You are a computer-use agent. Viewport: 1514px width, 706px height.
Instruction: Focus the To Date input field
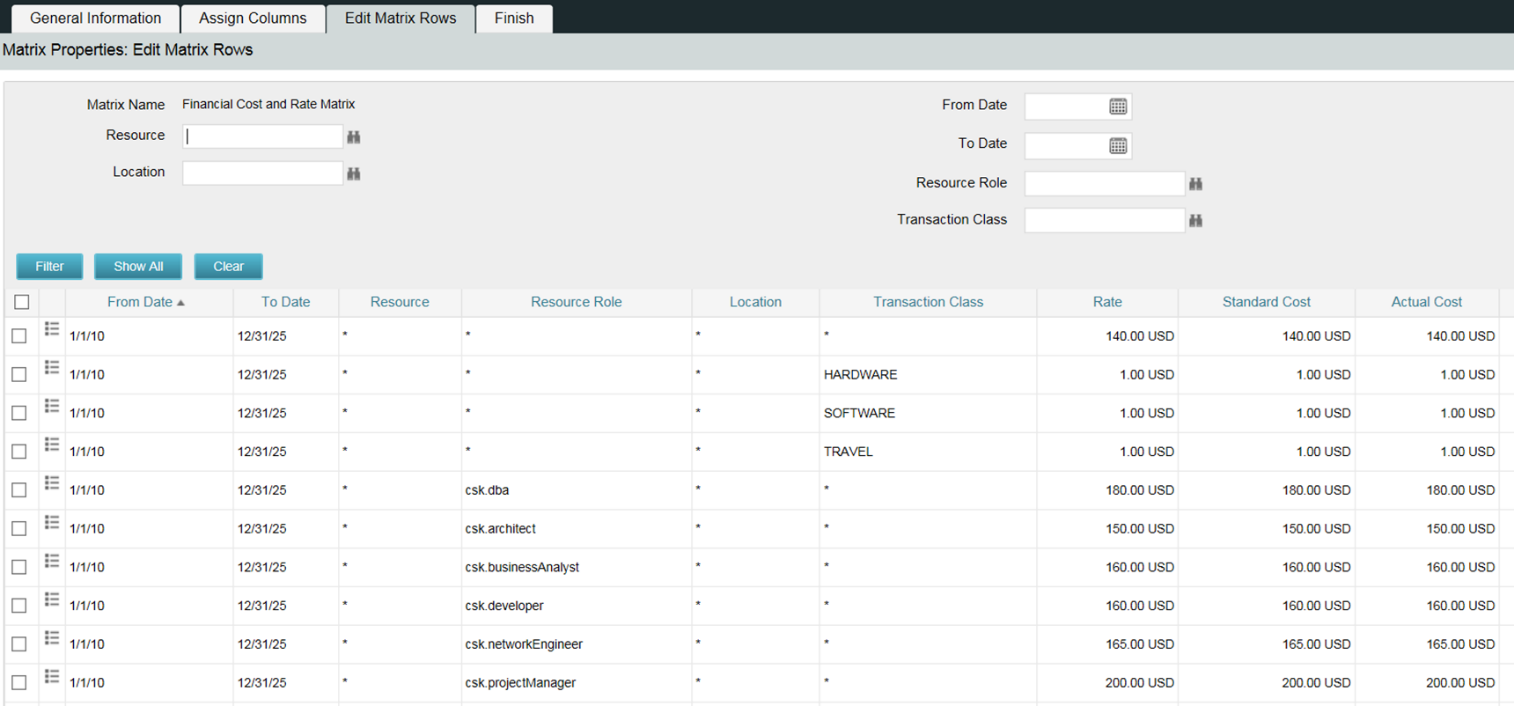pos(1078,146)
